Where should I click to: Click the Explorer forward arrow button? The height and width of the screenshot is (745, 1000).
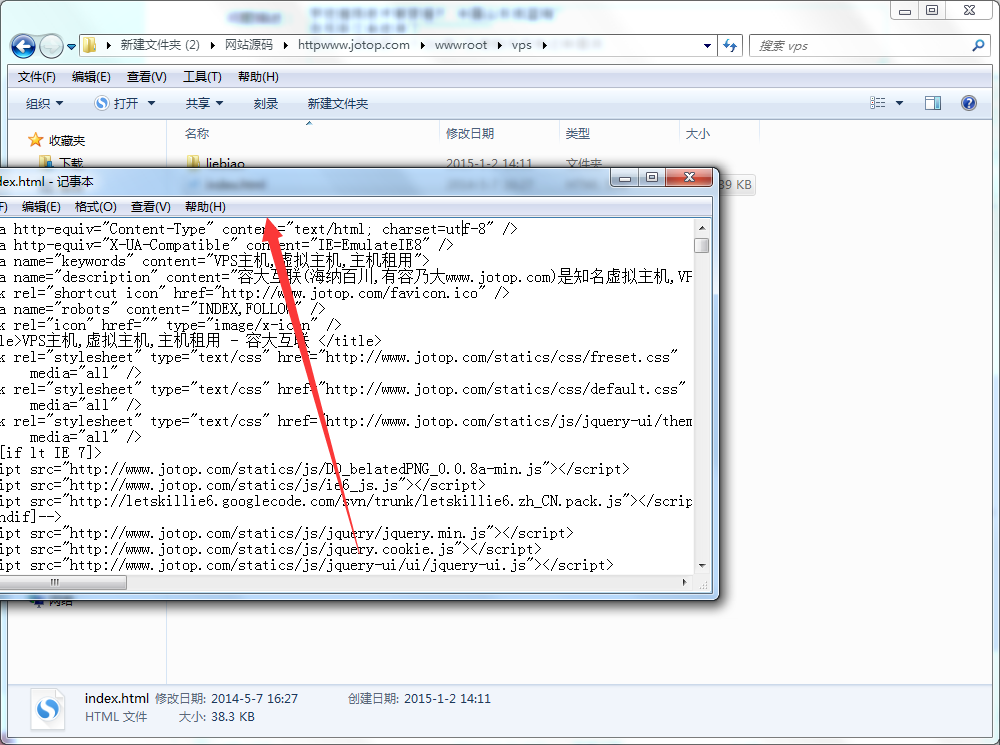coord(51,46)
